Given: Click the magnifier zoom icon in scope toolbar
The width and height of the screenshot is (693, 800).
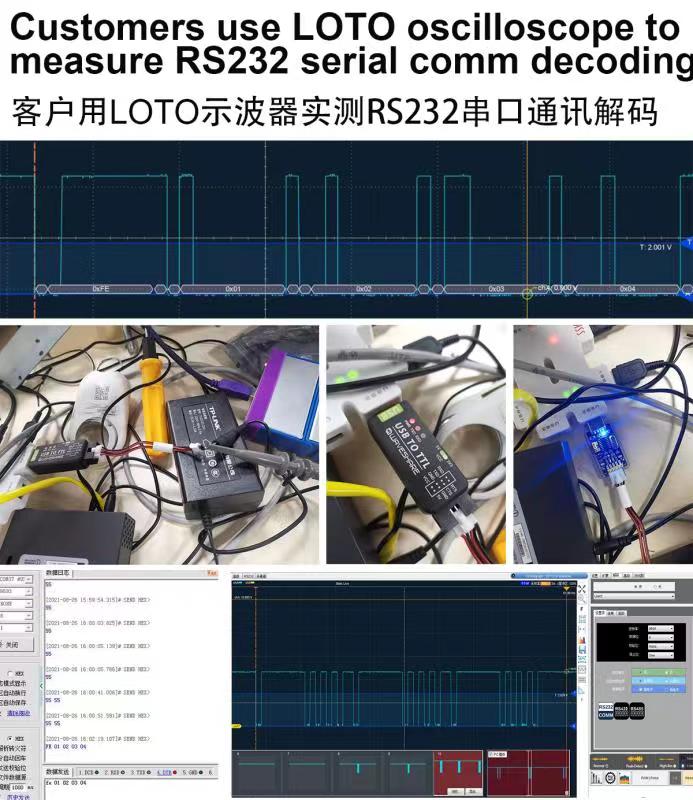Looking at the screenshot, I should pos(581,598).
